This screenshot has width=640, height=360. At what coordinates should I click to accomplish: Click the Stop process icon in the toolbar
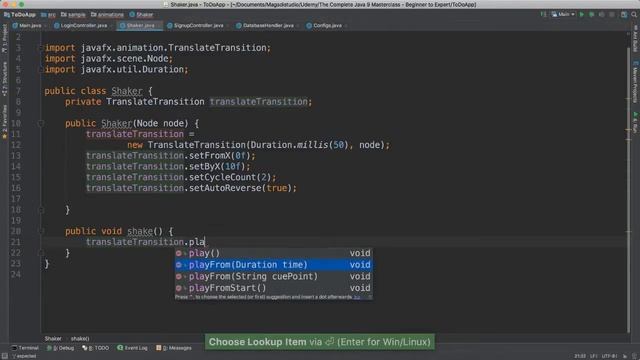point(611,14)
